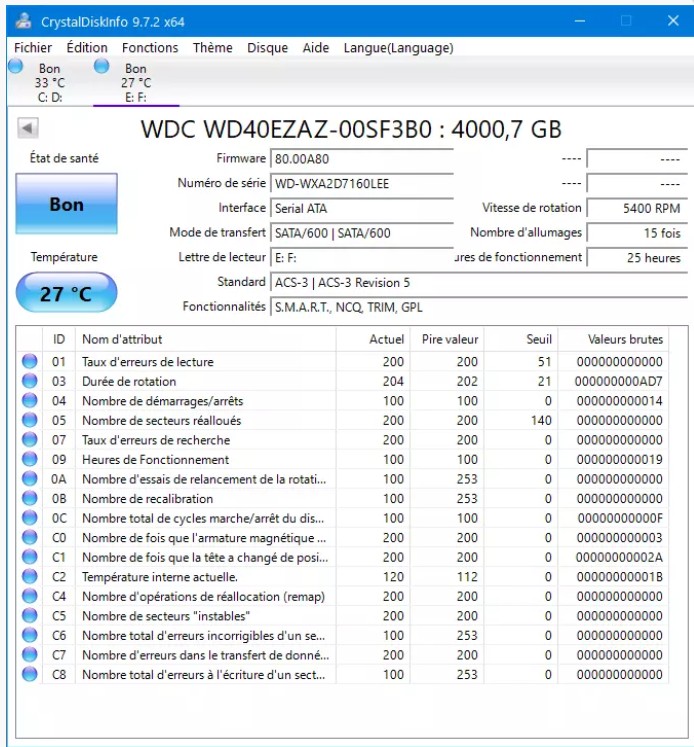Viewport: 694px width, 747px height.
Task: Select 'Température interne actuelle.' attribute name
Action: (160, 576)
